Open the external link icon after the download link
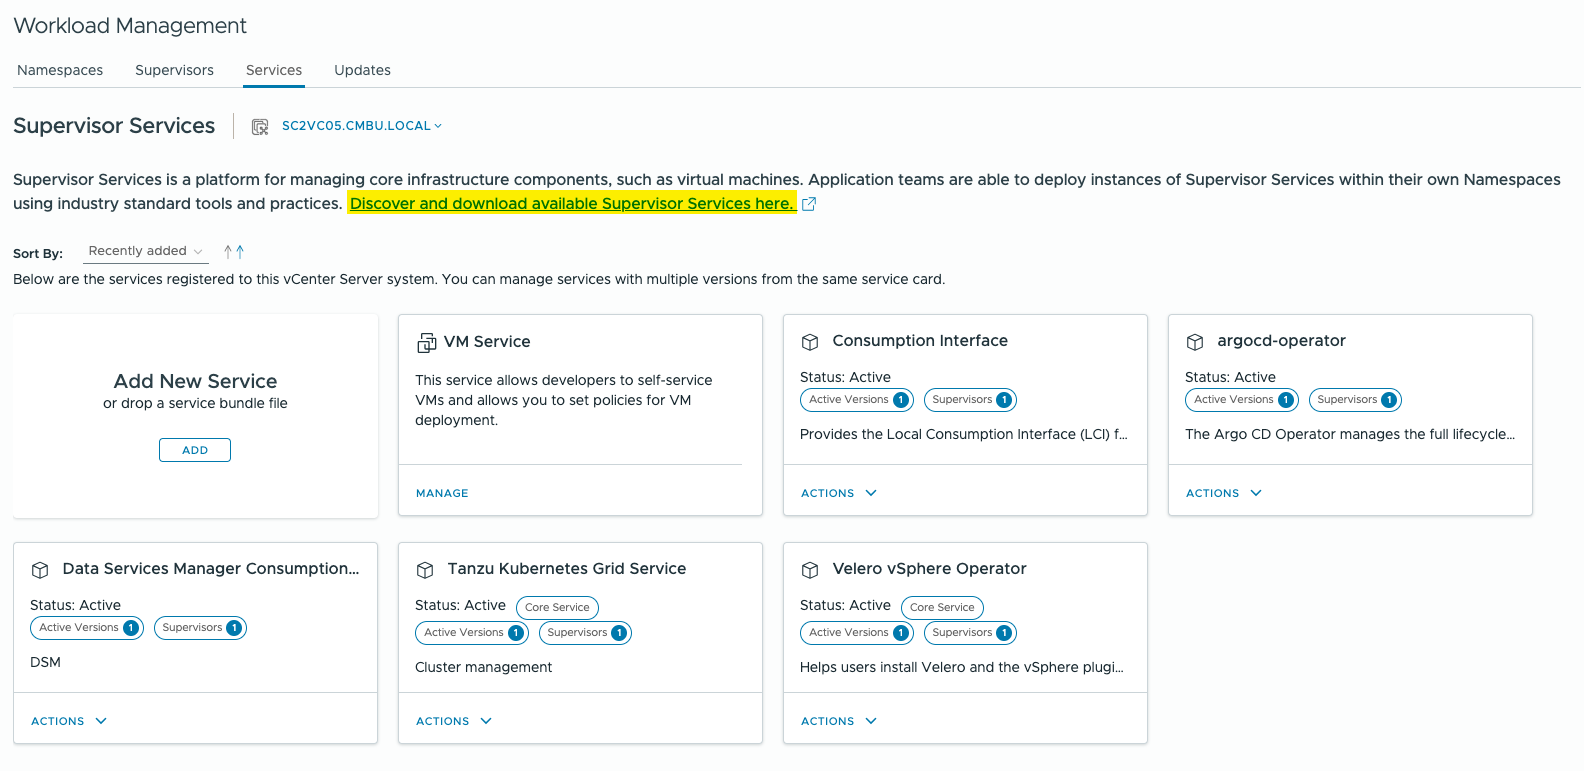 (809, 204)
